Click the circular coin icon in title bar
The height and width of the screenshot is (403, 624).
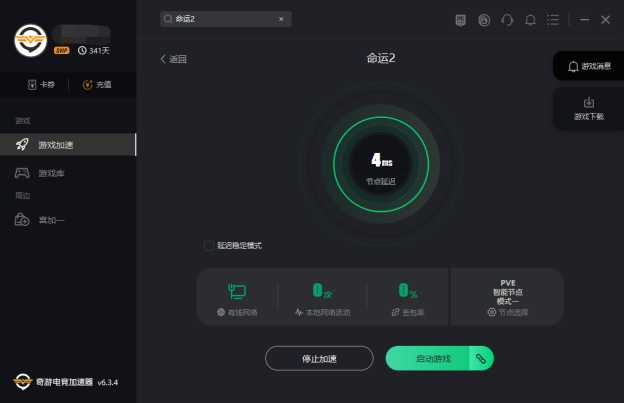(484, 19)
